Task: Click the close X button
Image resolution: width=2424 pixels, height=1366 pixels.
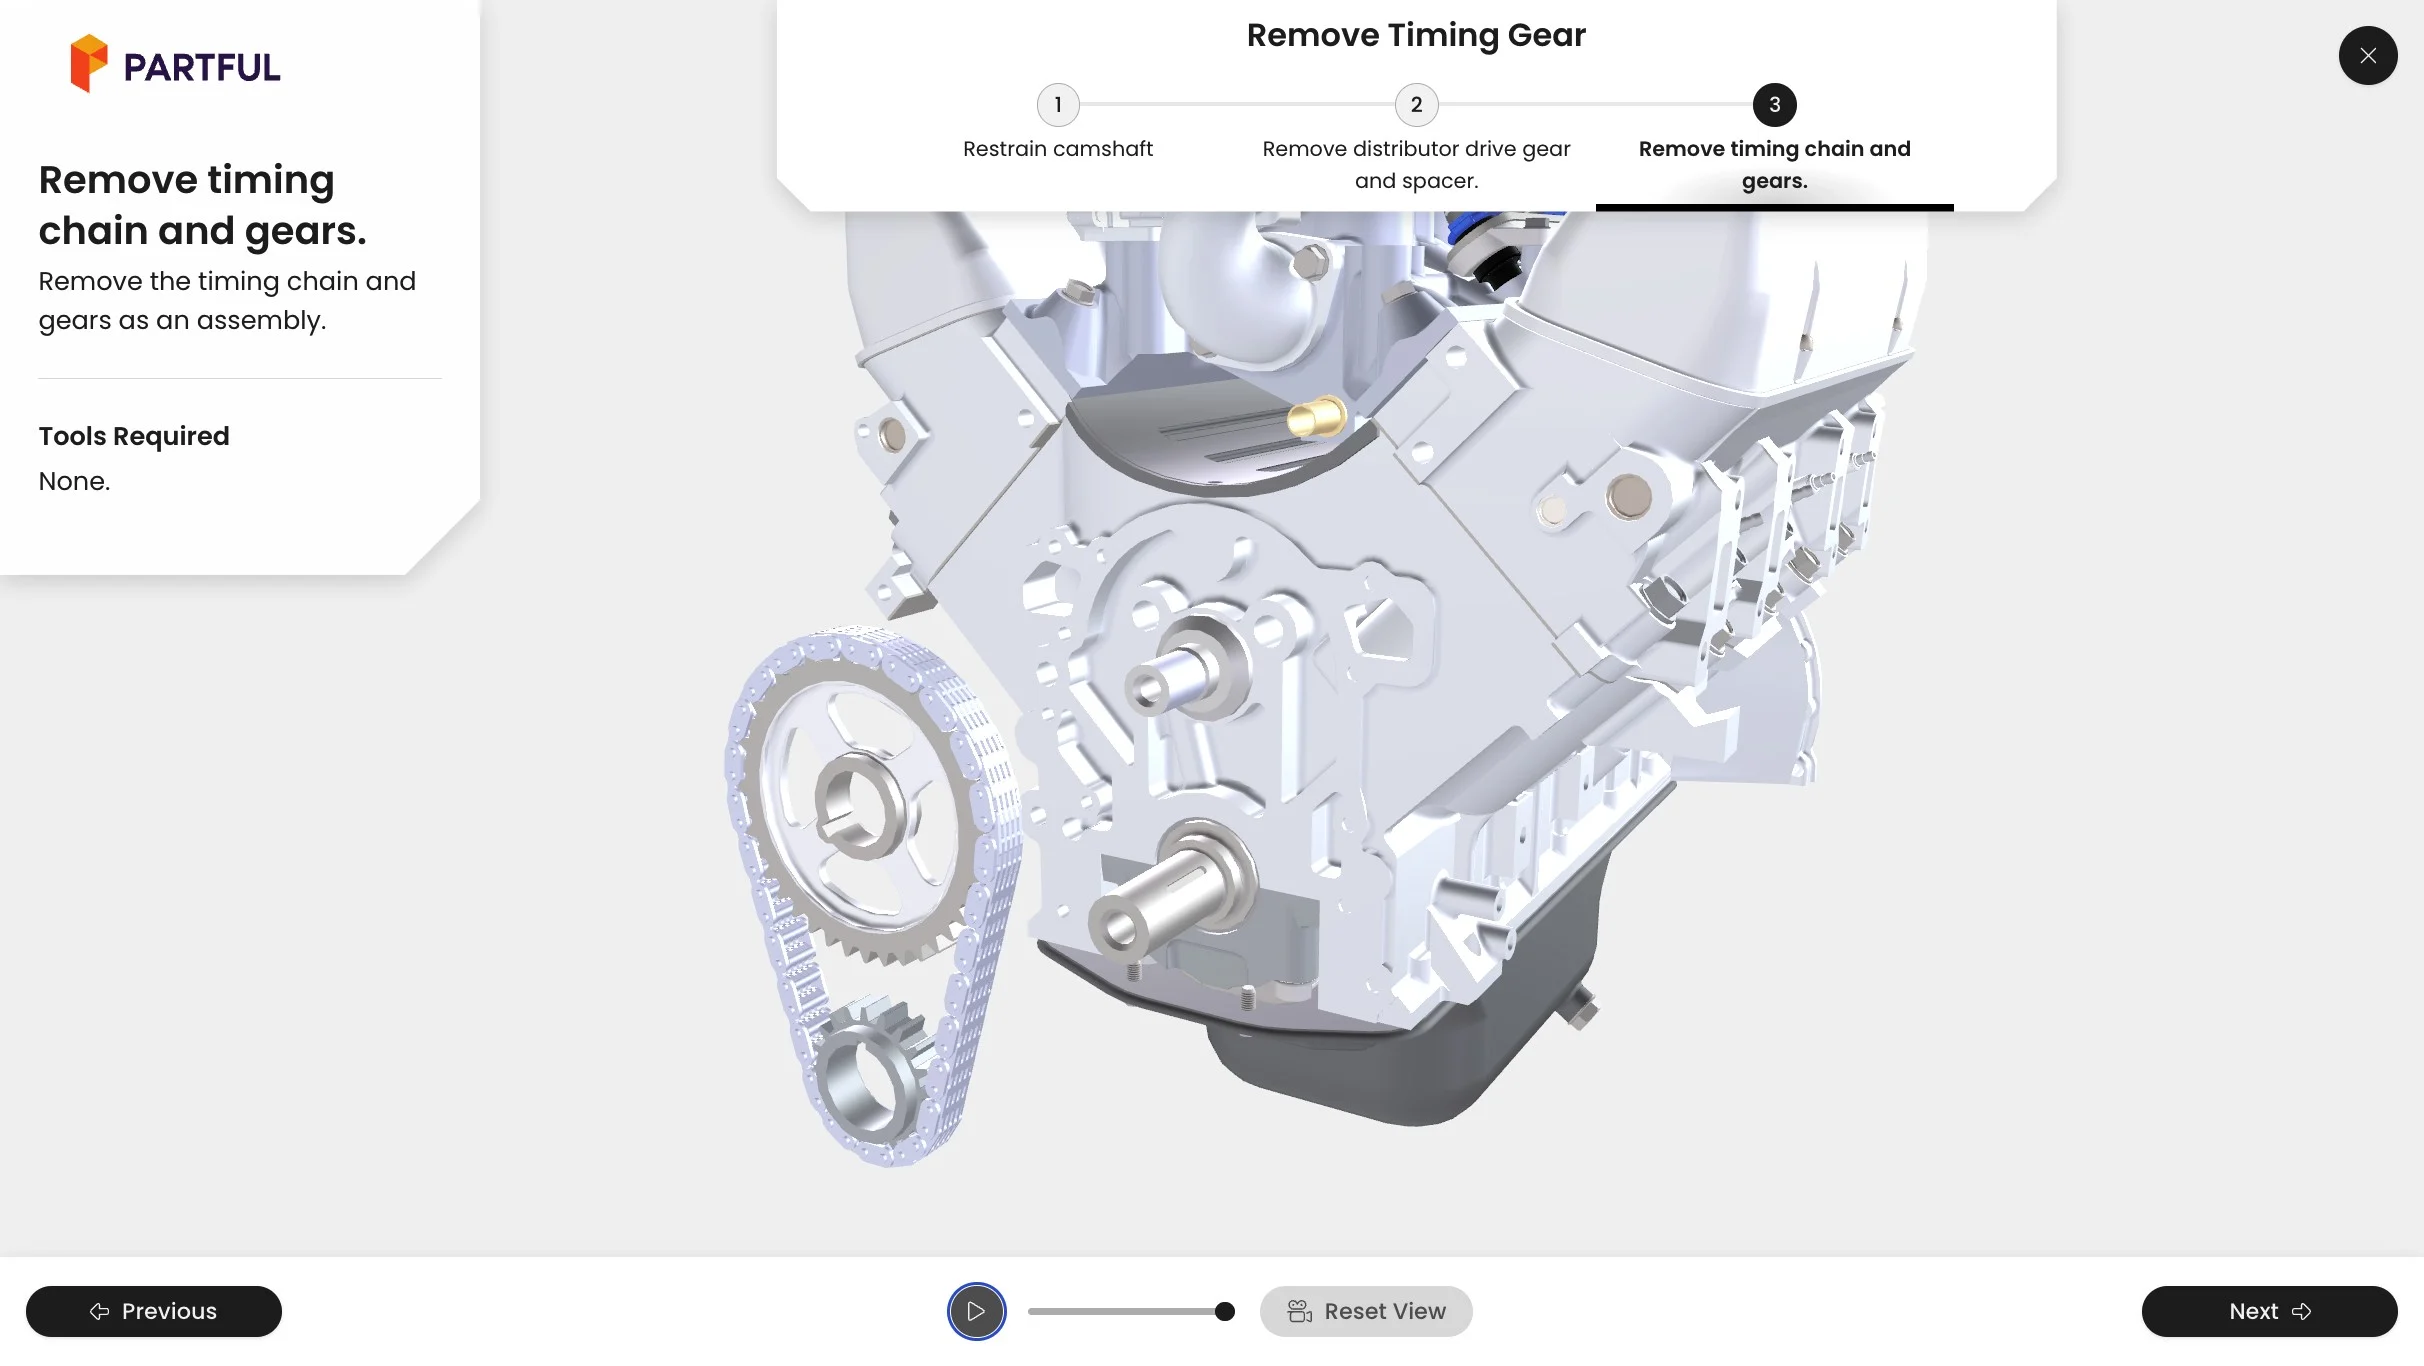Action: (x=2367, y=56)
